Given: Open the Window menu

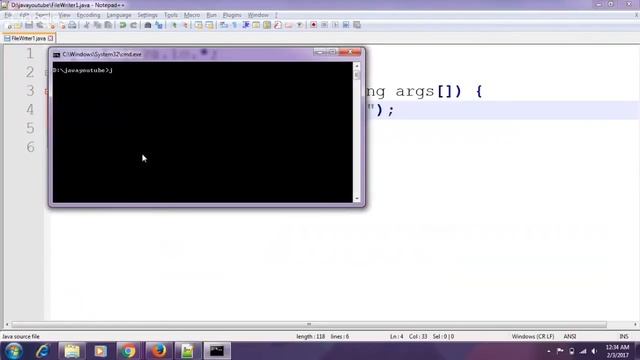Looking at the screenshot, I should click(258, 15).
